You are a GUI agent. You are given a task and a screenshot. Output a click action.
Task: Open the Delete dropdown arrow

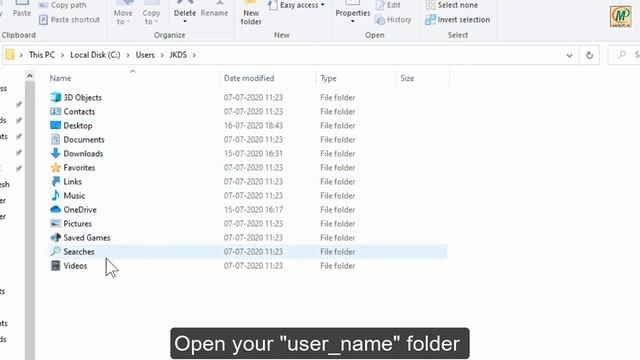click(185, 22)
